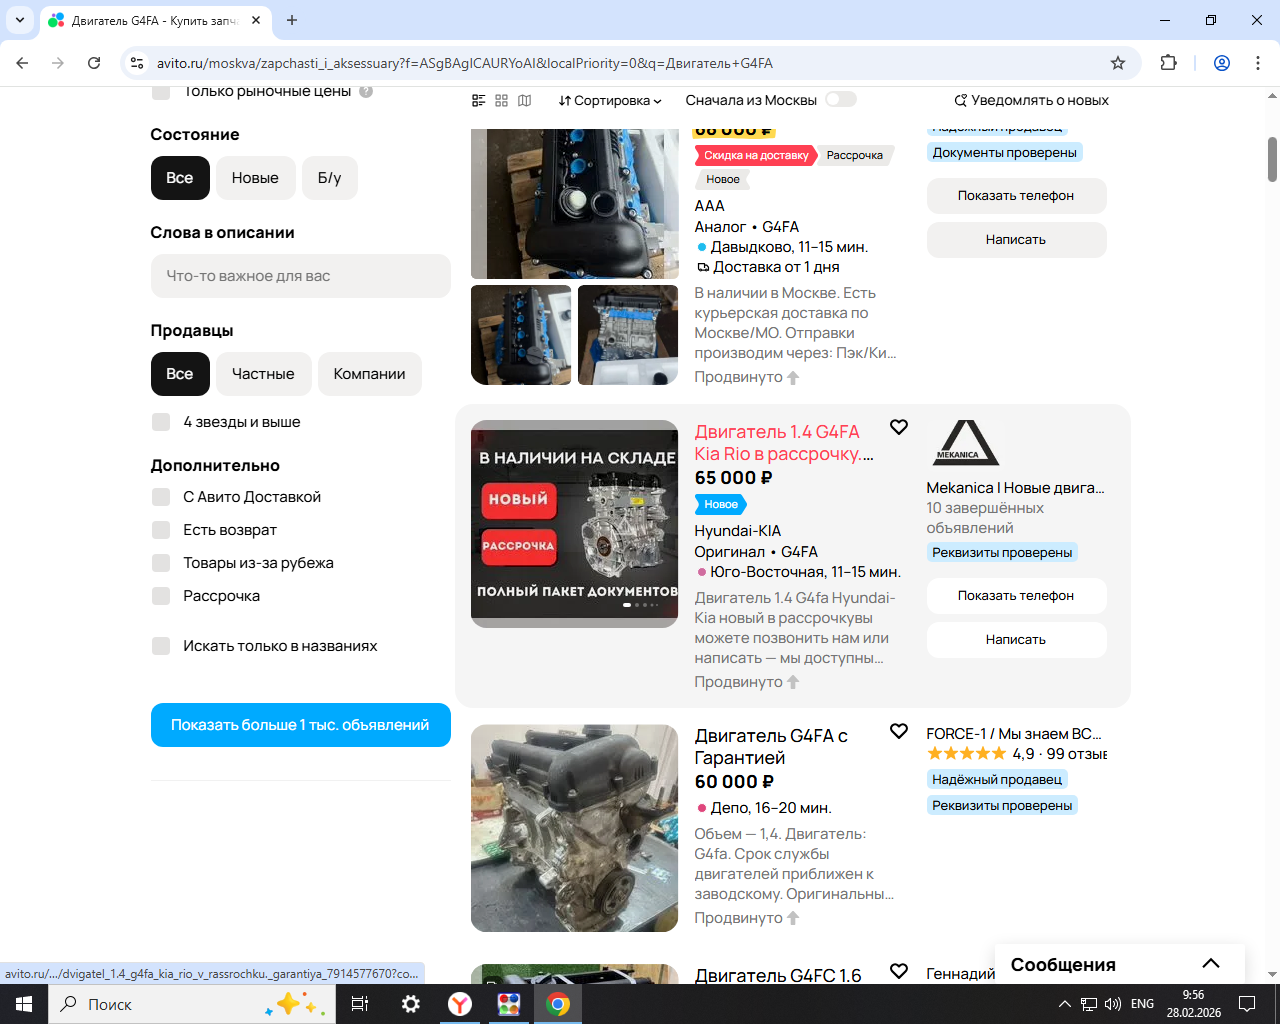Launch Yandex Browser from taskbar
Viewport: 1280px width, 1024px height.
(460, 1004)
